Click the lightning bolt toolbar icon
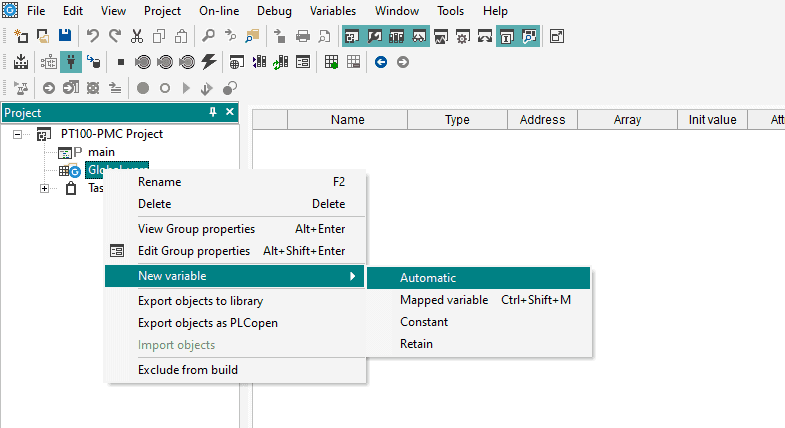Screen dimensions: 785x428 click(208, 61)
